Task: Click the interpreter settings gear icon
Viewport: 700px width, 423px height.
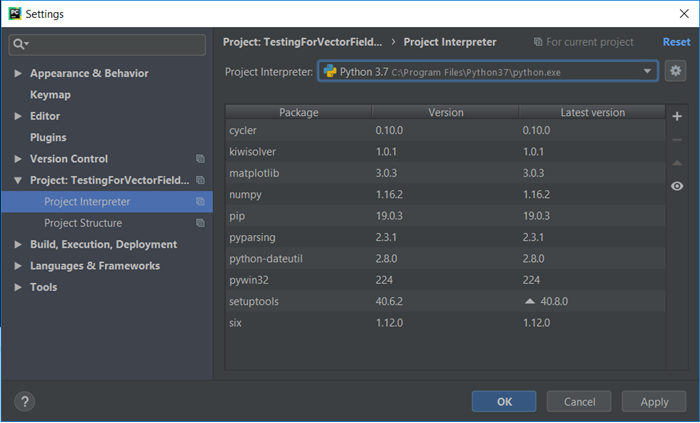Action: [x=675, y=71]
